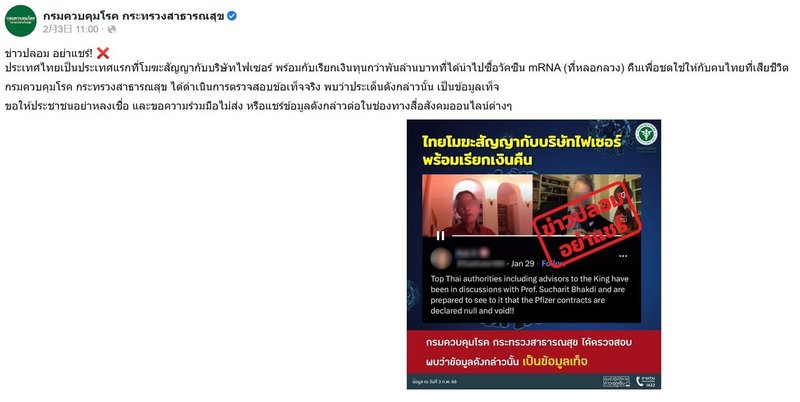Click the pause button in the video
Screen dimensions: 800x402
point(440,236)
